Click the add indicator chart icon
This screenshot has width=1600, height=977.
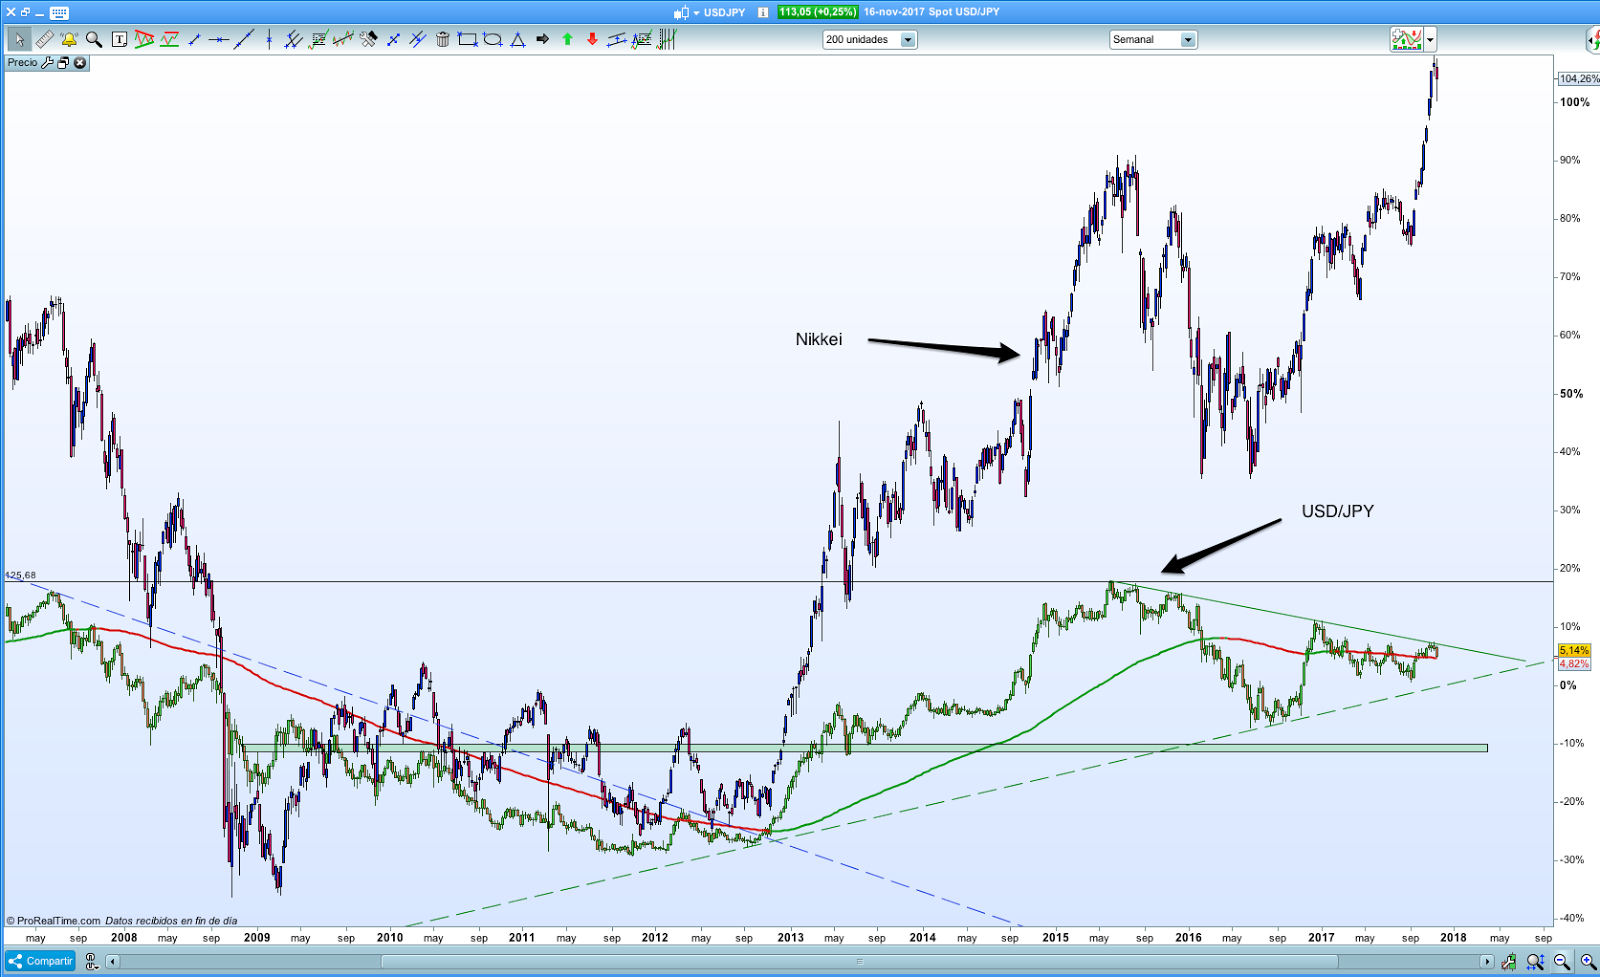1406,40
